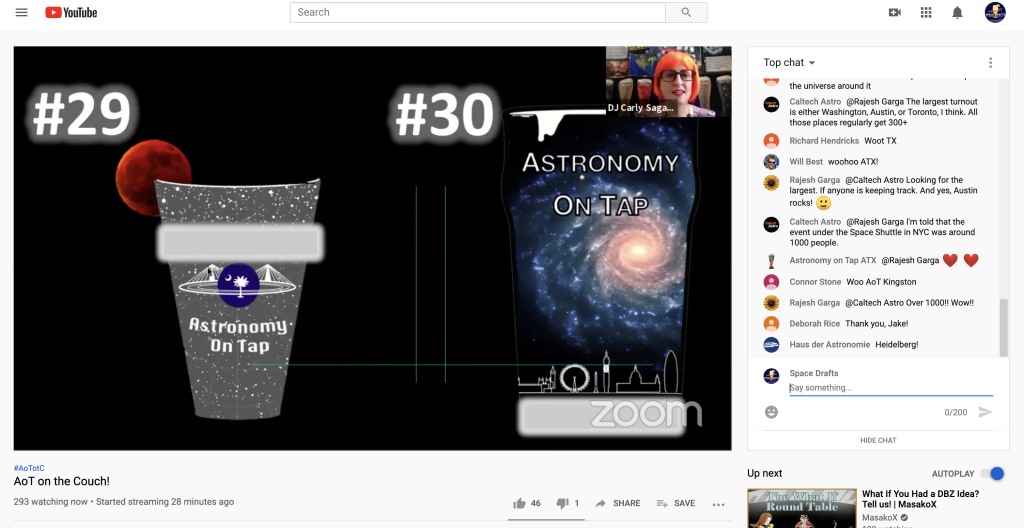Click the 'Woo AoT Kingston' chat message
Viewport: 1024px width, 528px height.
click(x=881, y=282)
